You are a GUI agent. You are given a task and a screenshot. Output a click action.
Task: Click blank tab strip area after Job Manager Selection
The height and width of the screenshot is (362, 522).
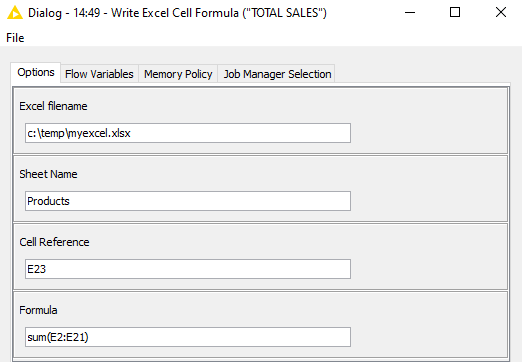(x=422, y=73)
